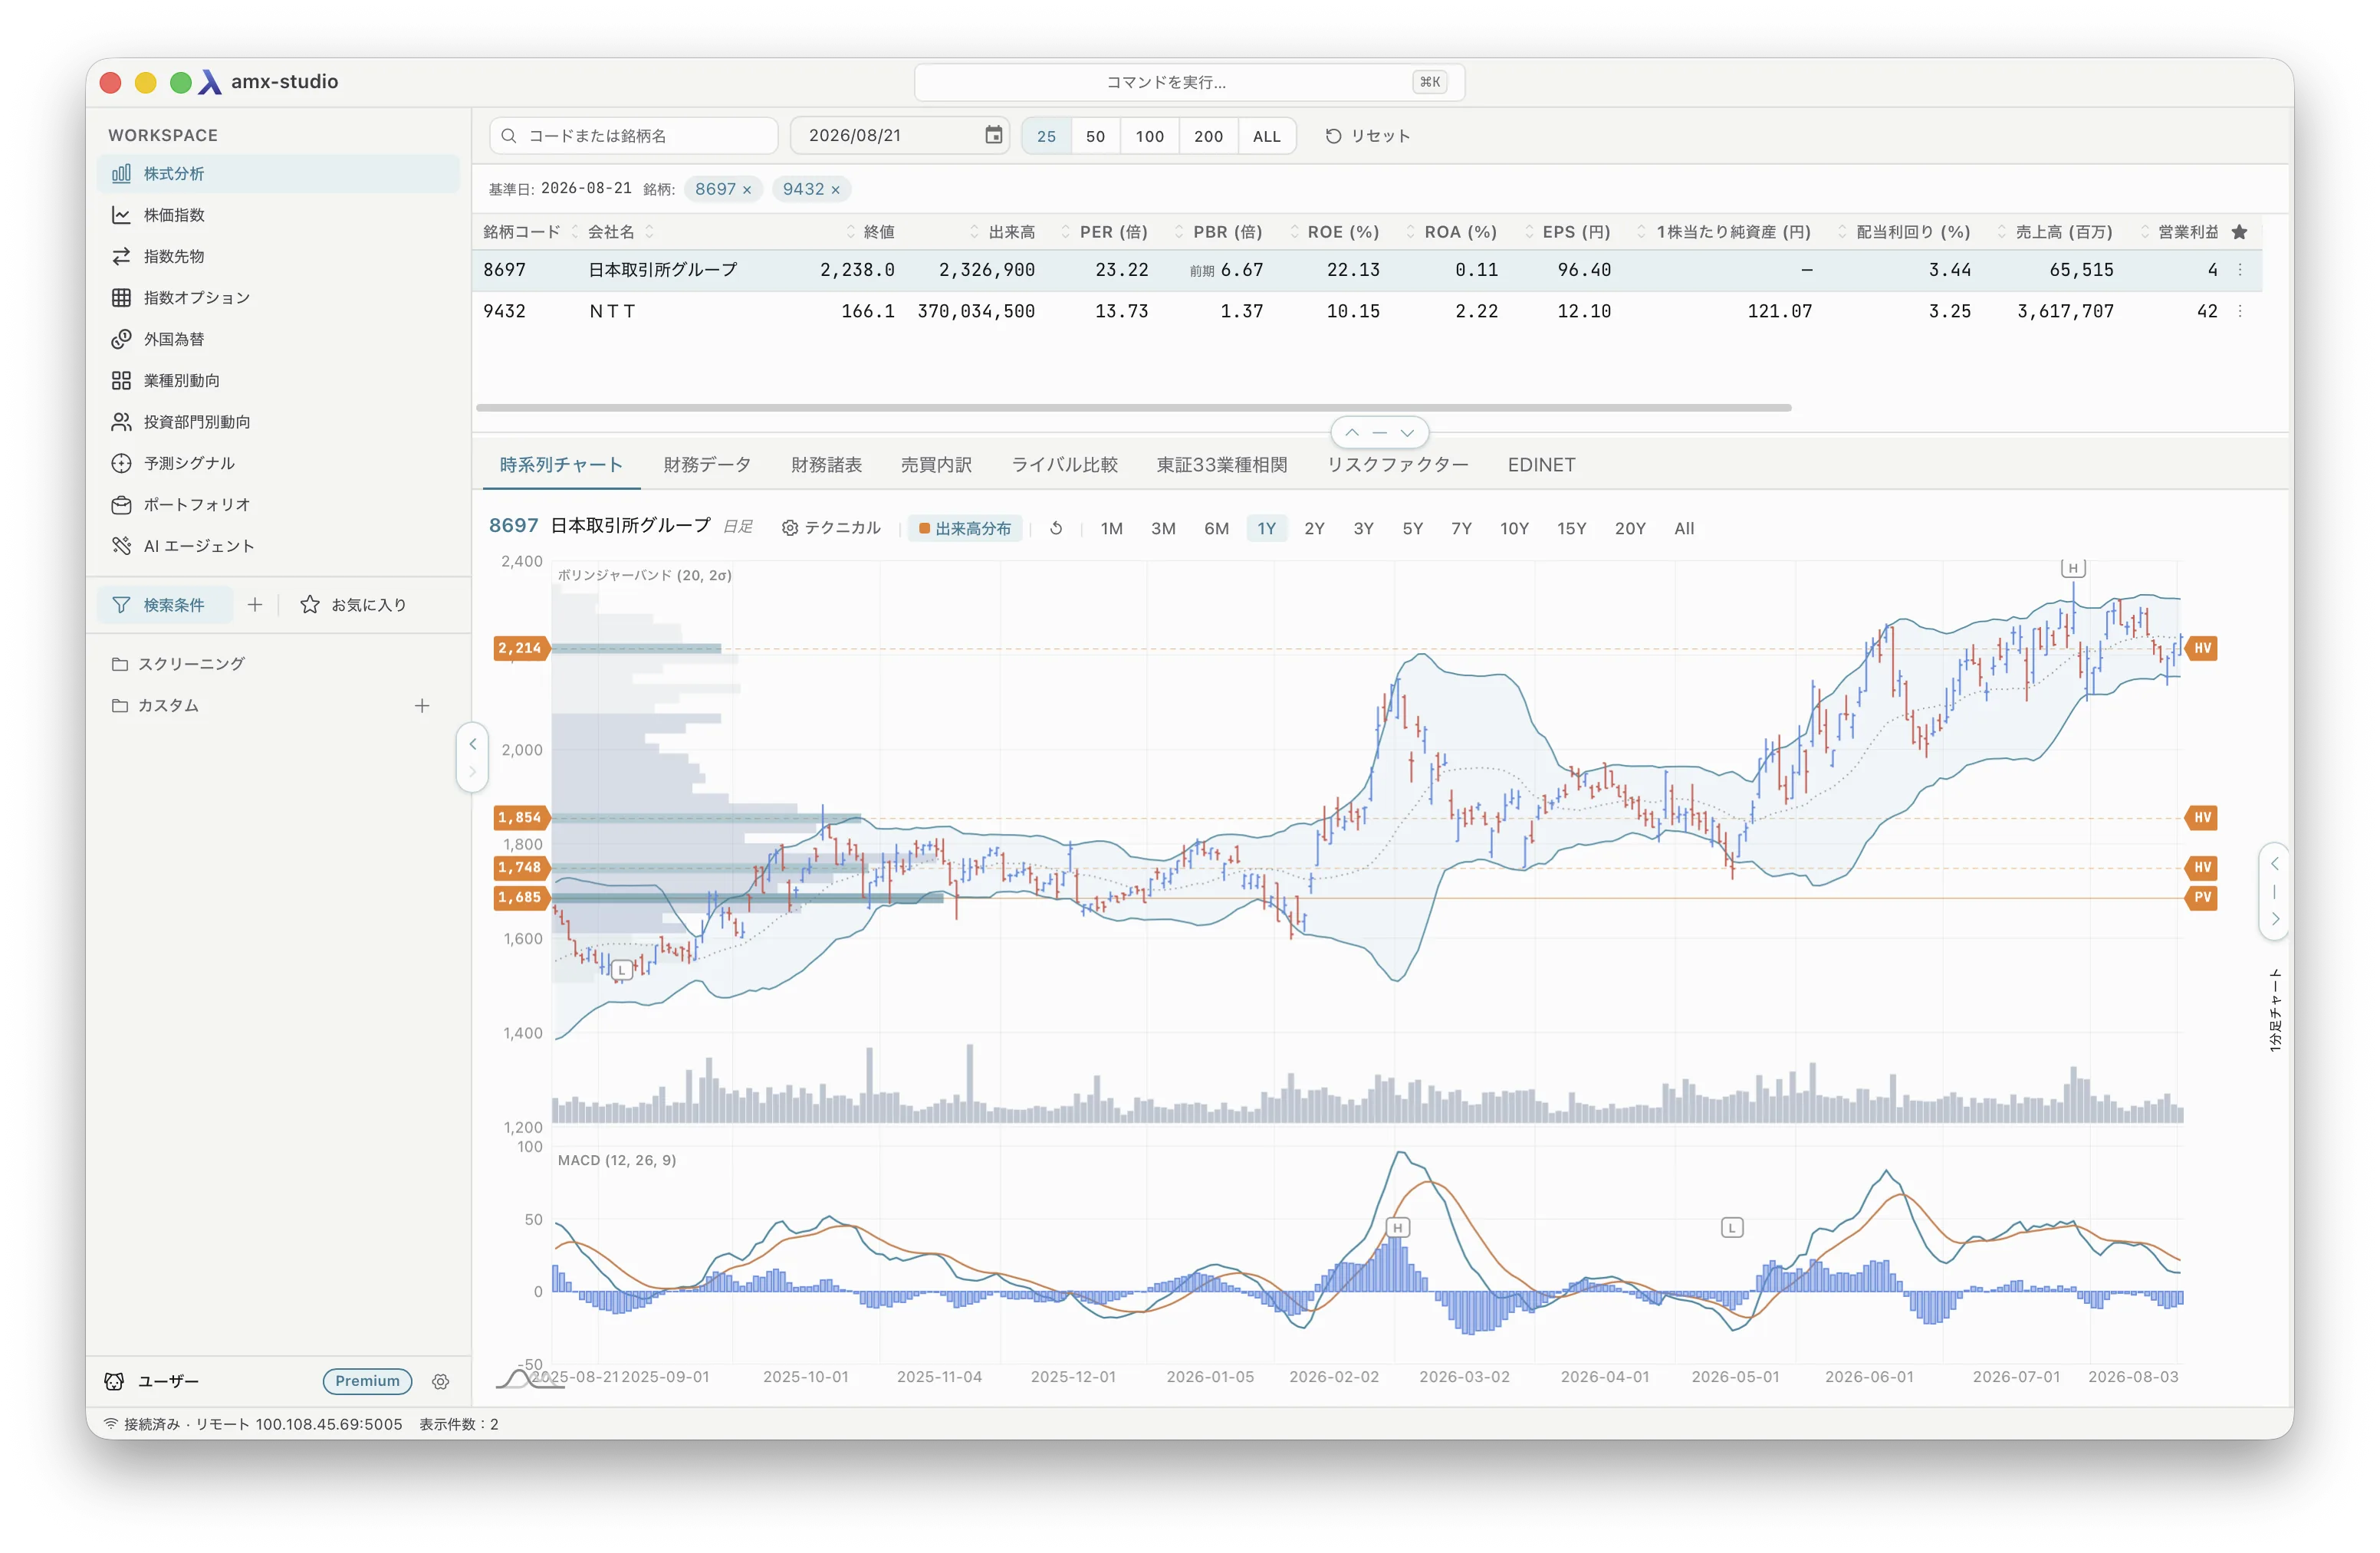This screenshot has width=2380, height=1553.
Task: Remove the 9432 stock chip
Action: [x=836, y=189]
